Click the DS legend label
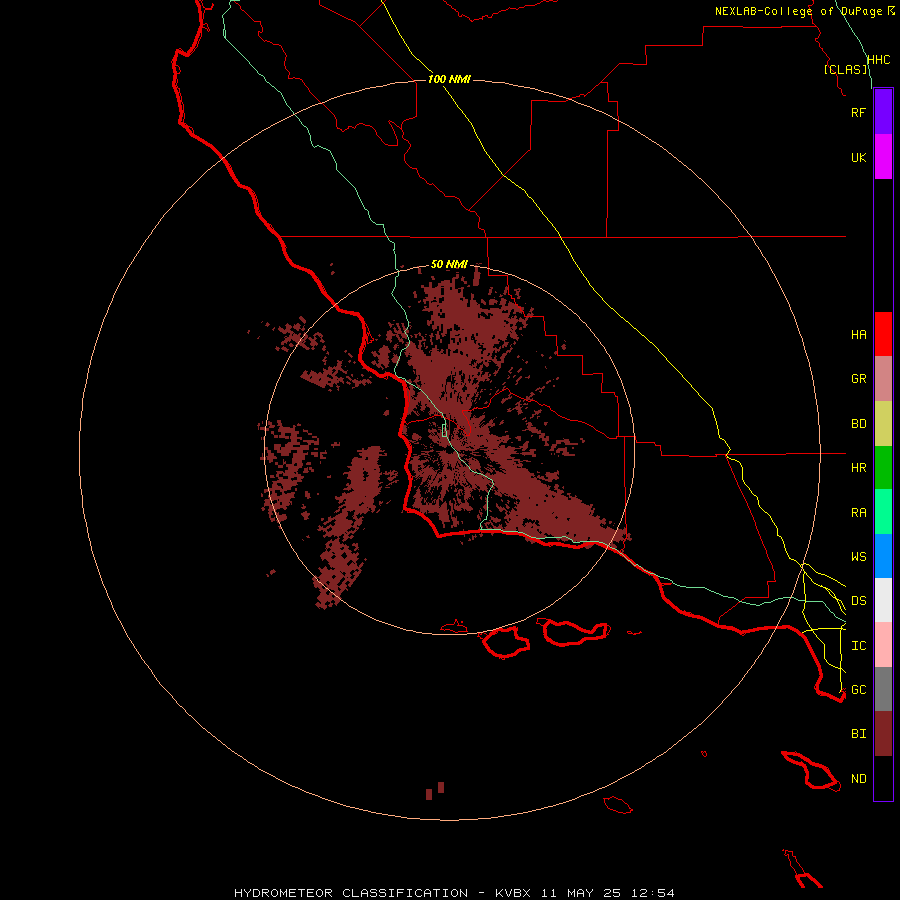 858,601
